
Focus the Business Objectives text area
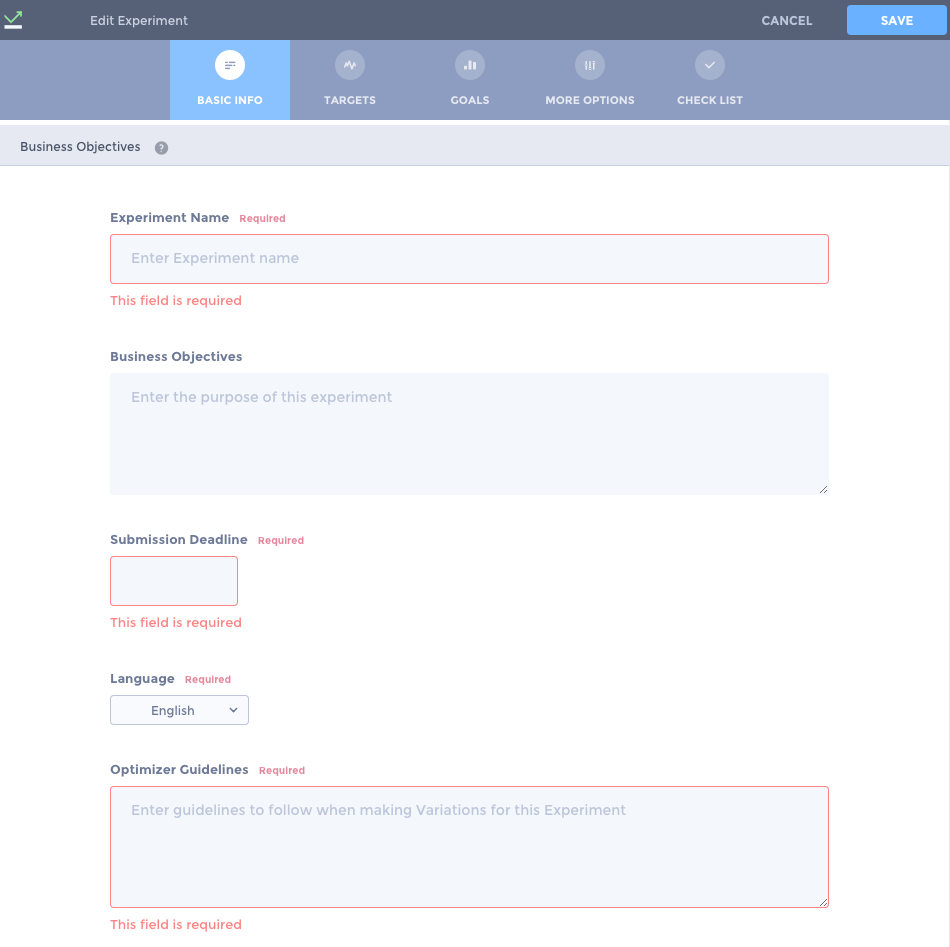pos(469,434)
